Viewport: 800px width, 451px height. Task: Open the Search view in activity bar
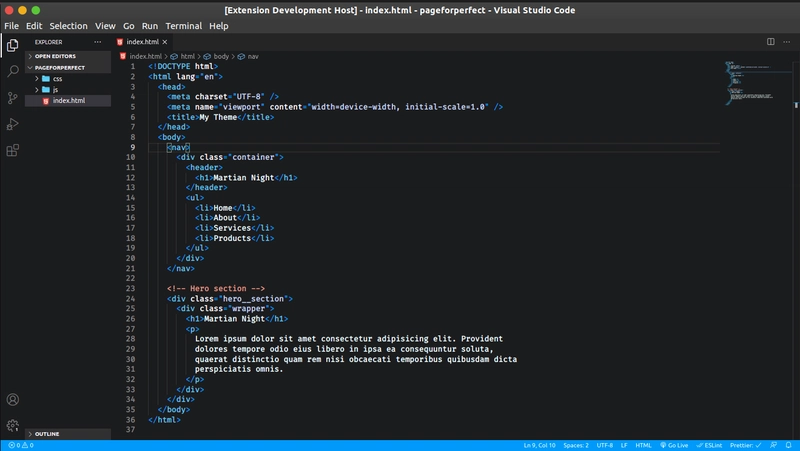click(12, 71)
